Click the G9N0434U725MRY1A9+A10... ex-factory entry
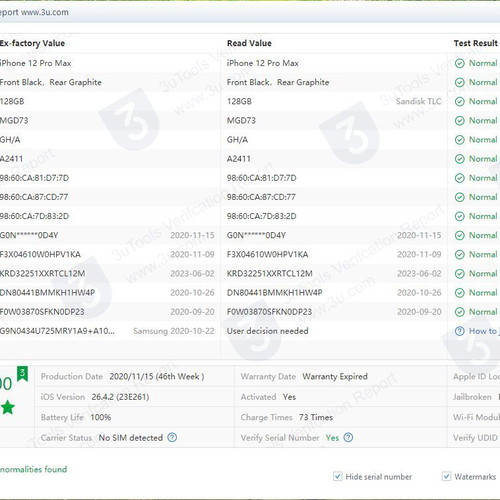The image size is (500, 500). [x=57, y=331]
